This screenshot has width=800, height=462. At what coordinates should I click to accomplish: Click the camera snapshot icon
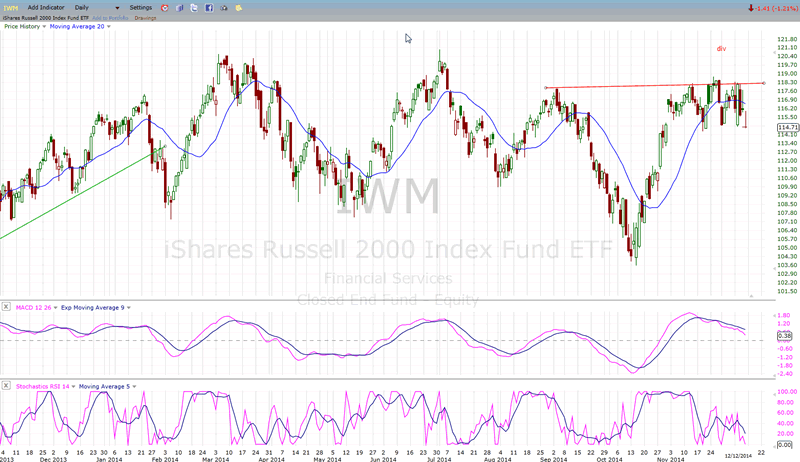pyautogui.click(x=224, y=8)
